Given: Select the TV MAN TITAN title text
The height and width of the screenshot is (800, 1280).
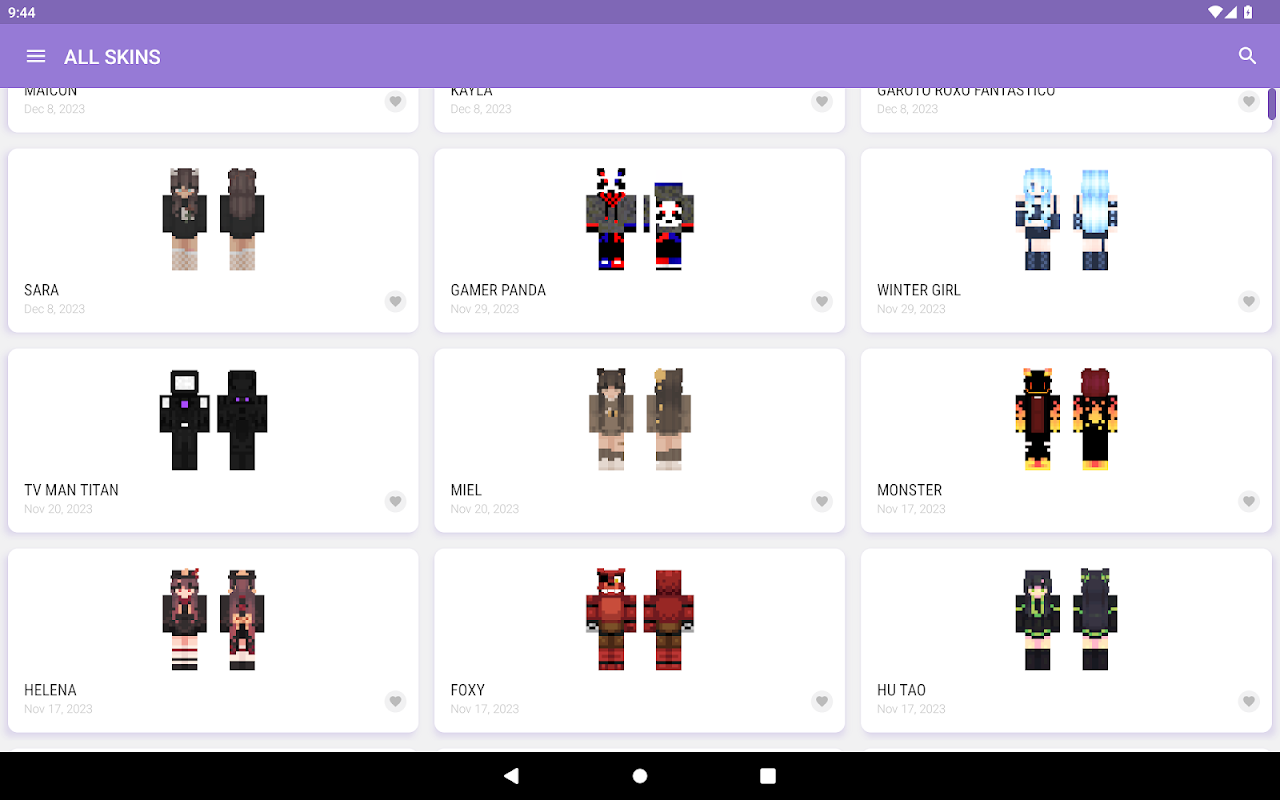Looking at the screenshot, I should [x=71, y=490].
